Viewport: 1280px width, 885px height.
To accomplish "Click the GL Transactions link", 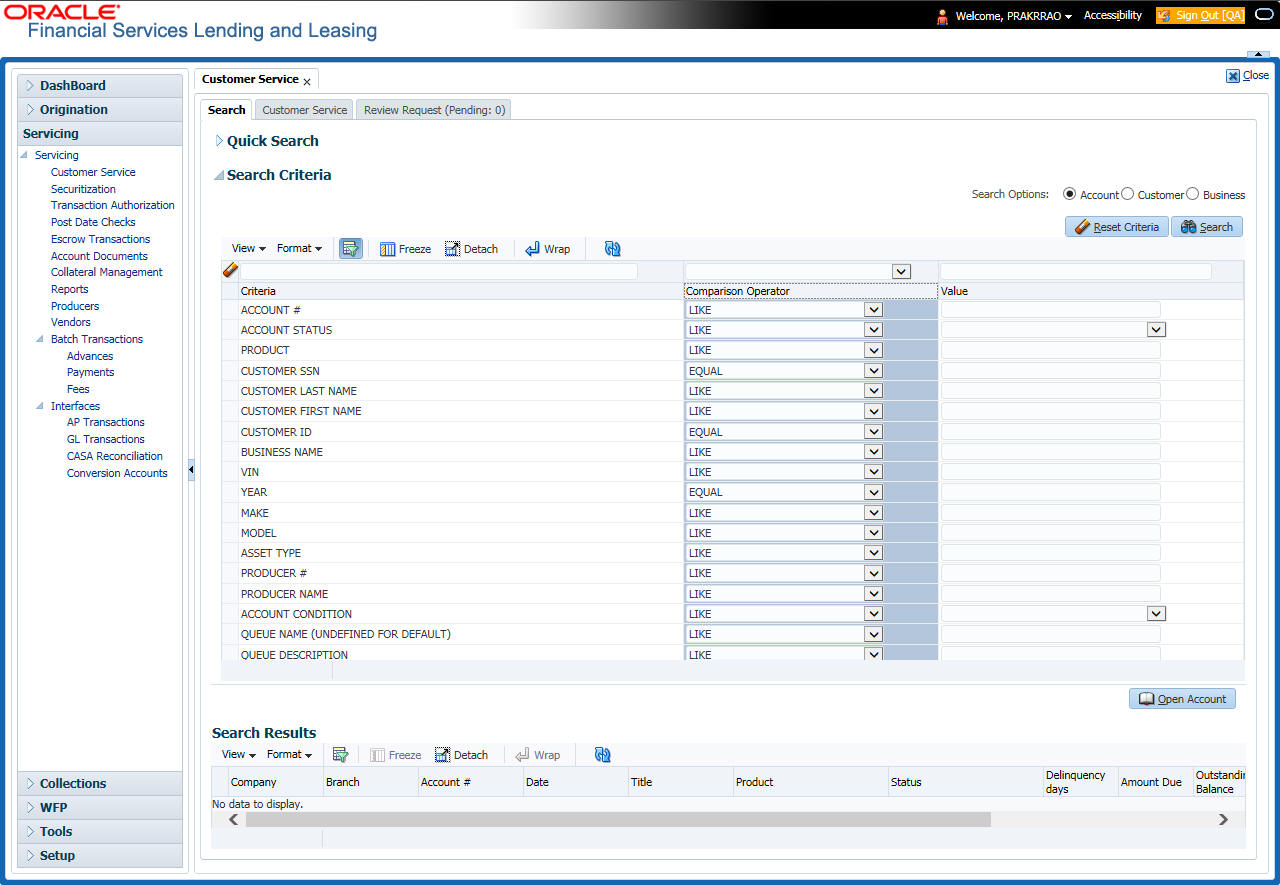I will [x=106, y=439].
